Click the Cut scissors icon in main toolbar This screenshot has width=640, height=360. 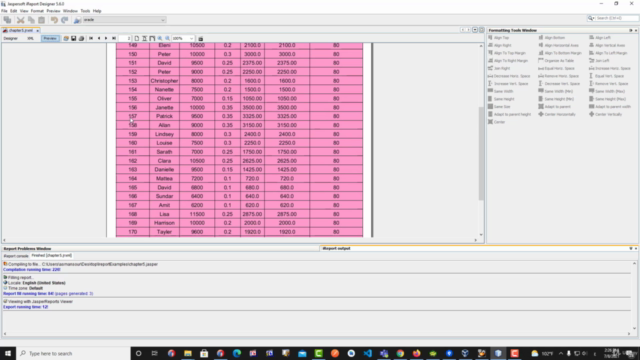[20, 20]
